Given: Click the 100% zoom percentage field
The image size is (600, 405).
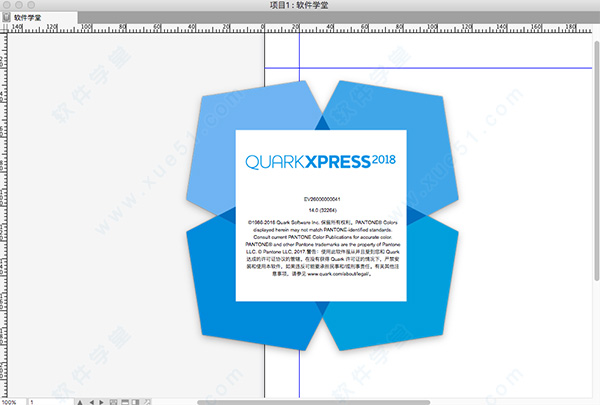Looking at the screenshot, I should click(x=13, y=402).
